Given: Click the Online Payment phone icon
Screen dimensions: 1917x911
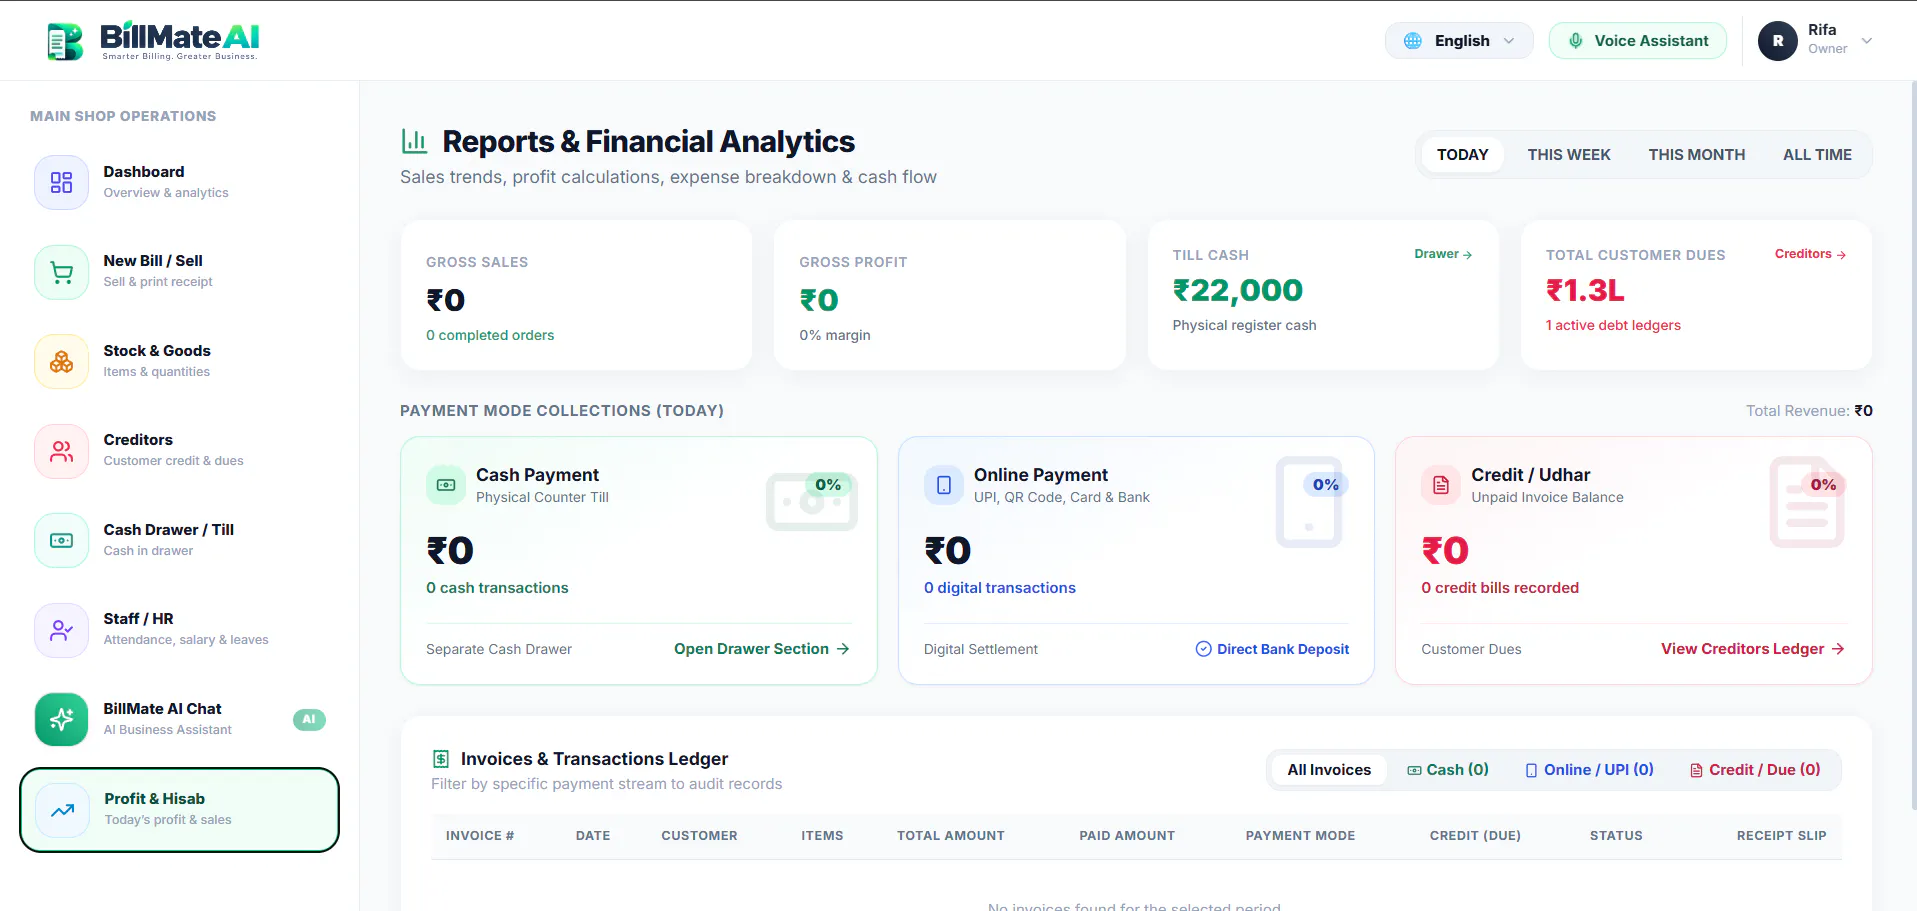Looking at the screenshot, I should tap(944, 485).
